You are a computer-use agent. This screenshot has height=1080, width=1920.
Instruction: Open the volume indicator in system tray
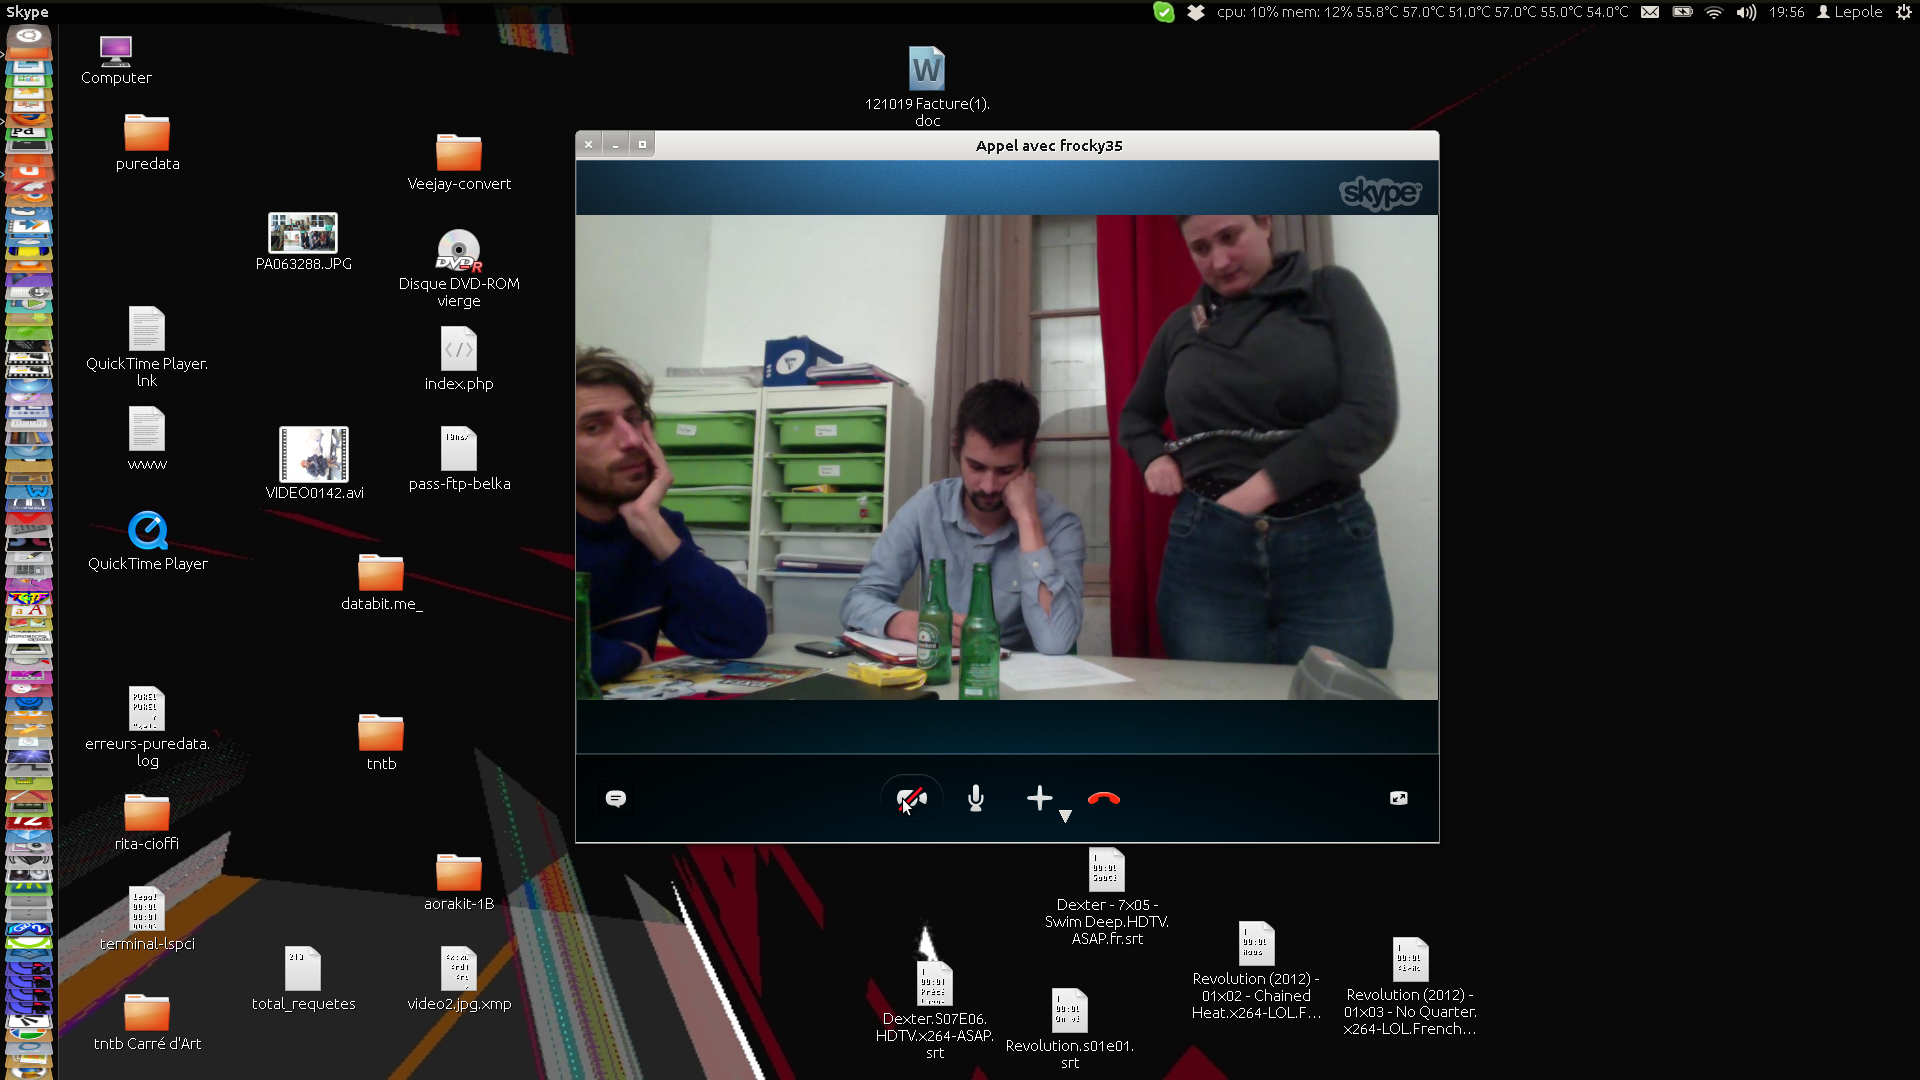click(x=1746, y=12)
